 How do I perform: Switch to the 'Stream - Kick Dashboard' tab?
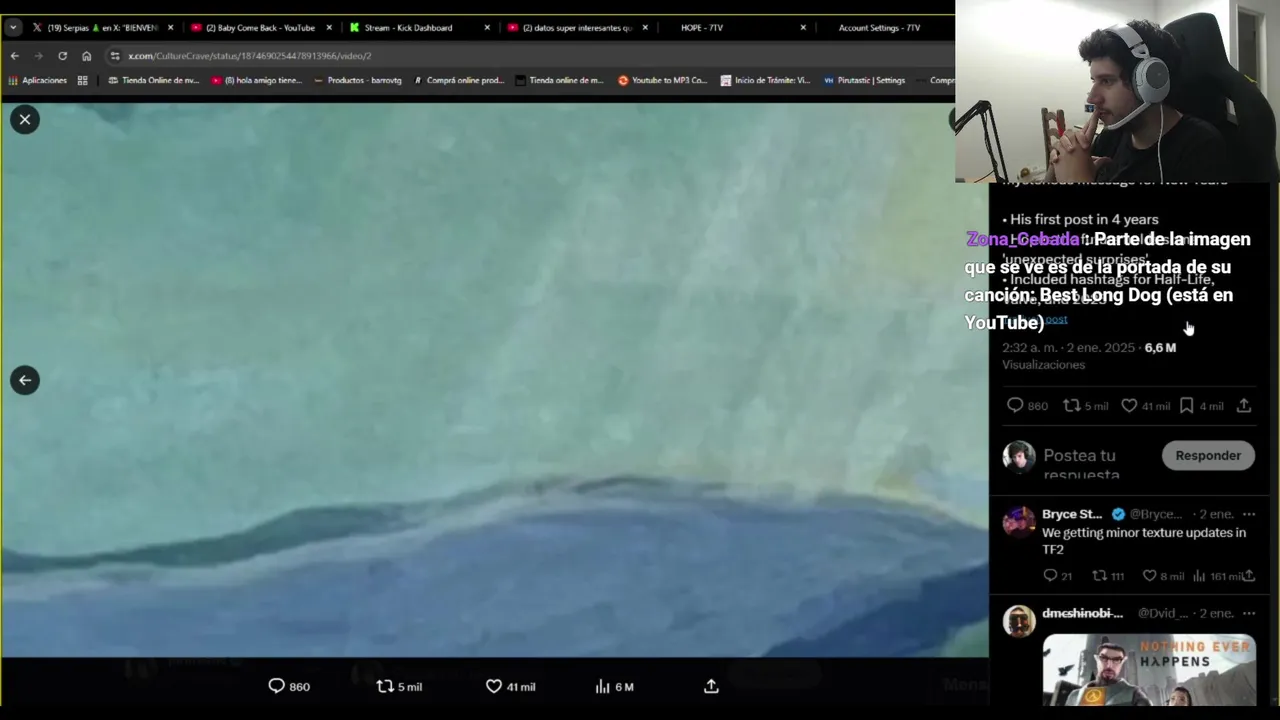click(408, 28)
